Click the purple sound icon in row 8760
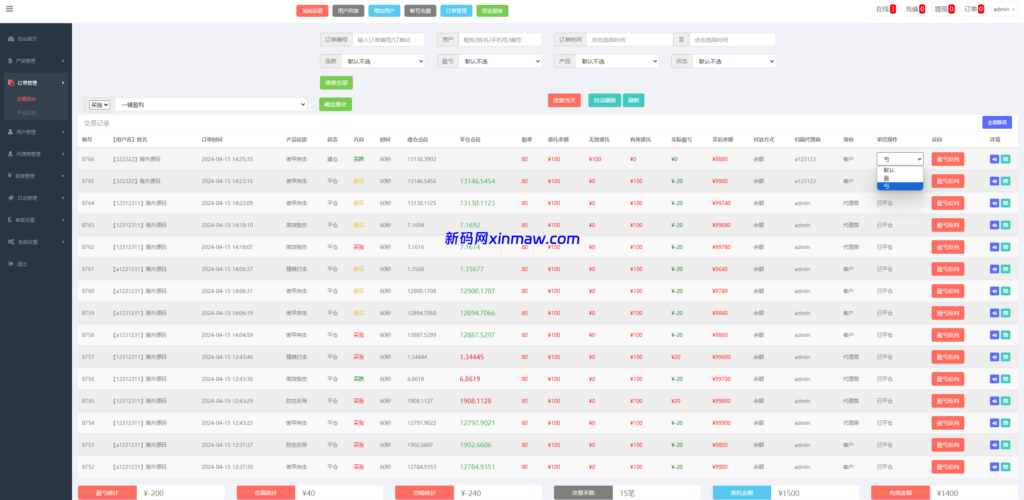The image size is (1024, 500). 994,291
